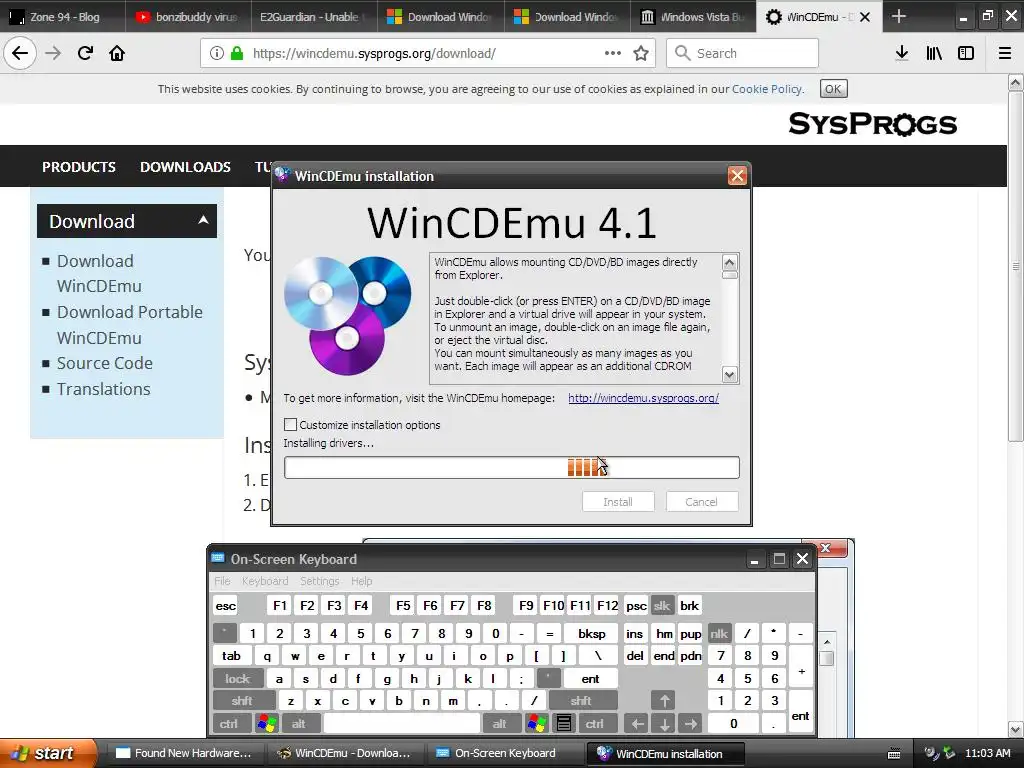Screen dimensions: 1024x768
Task: Open the browser home page icon
Action: [117, 53]
